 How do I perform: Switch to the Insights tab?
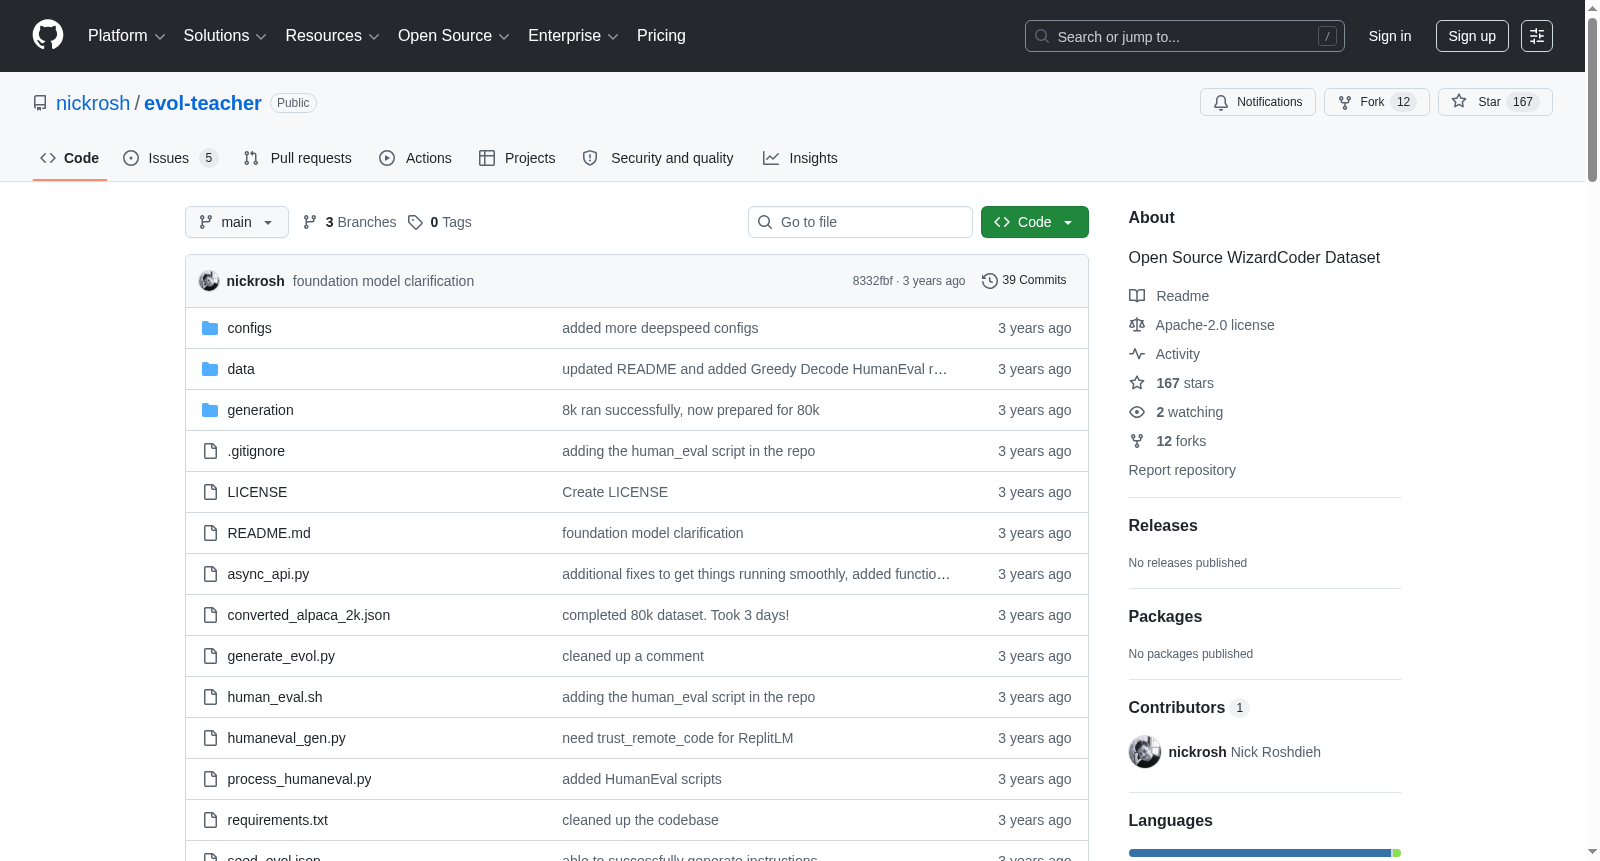click(800, 158)
